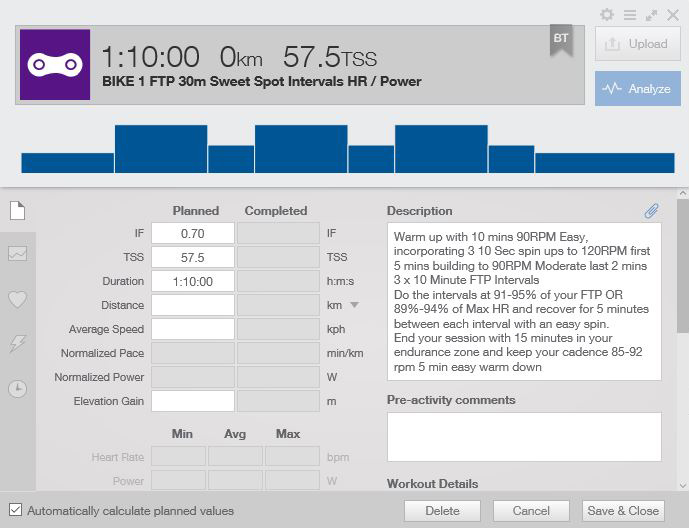Edit the planned IF field showing 0.70

[193, 233]
